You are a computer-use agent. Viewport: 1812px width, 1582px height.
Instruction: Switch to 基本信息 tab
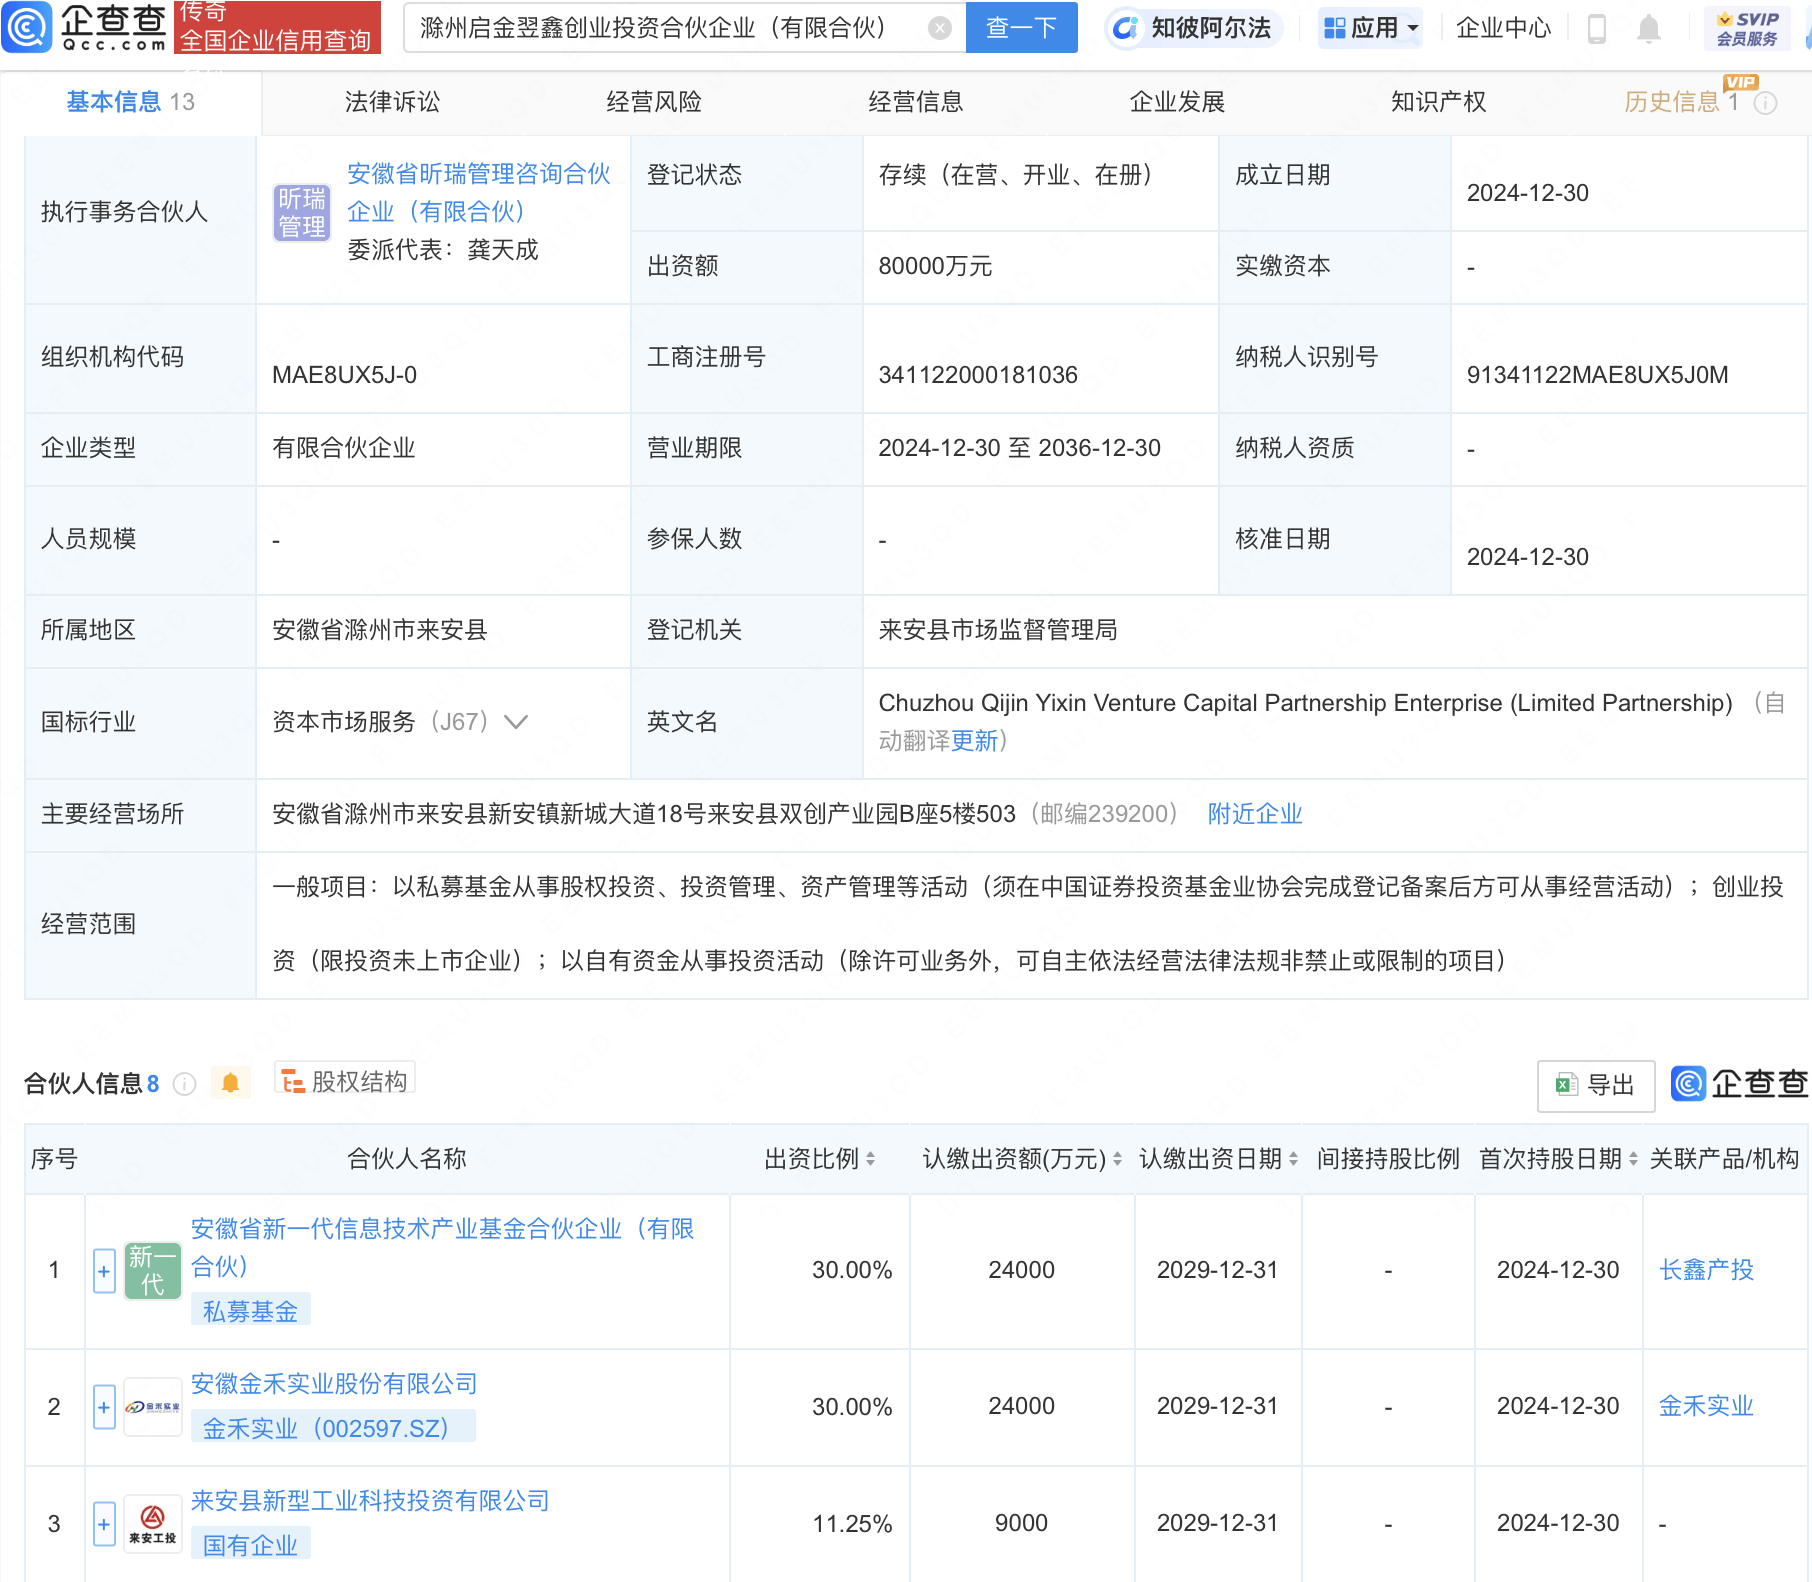pos(130,102)
